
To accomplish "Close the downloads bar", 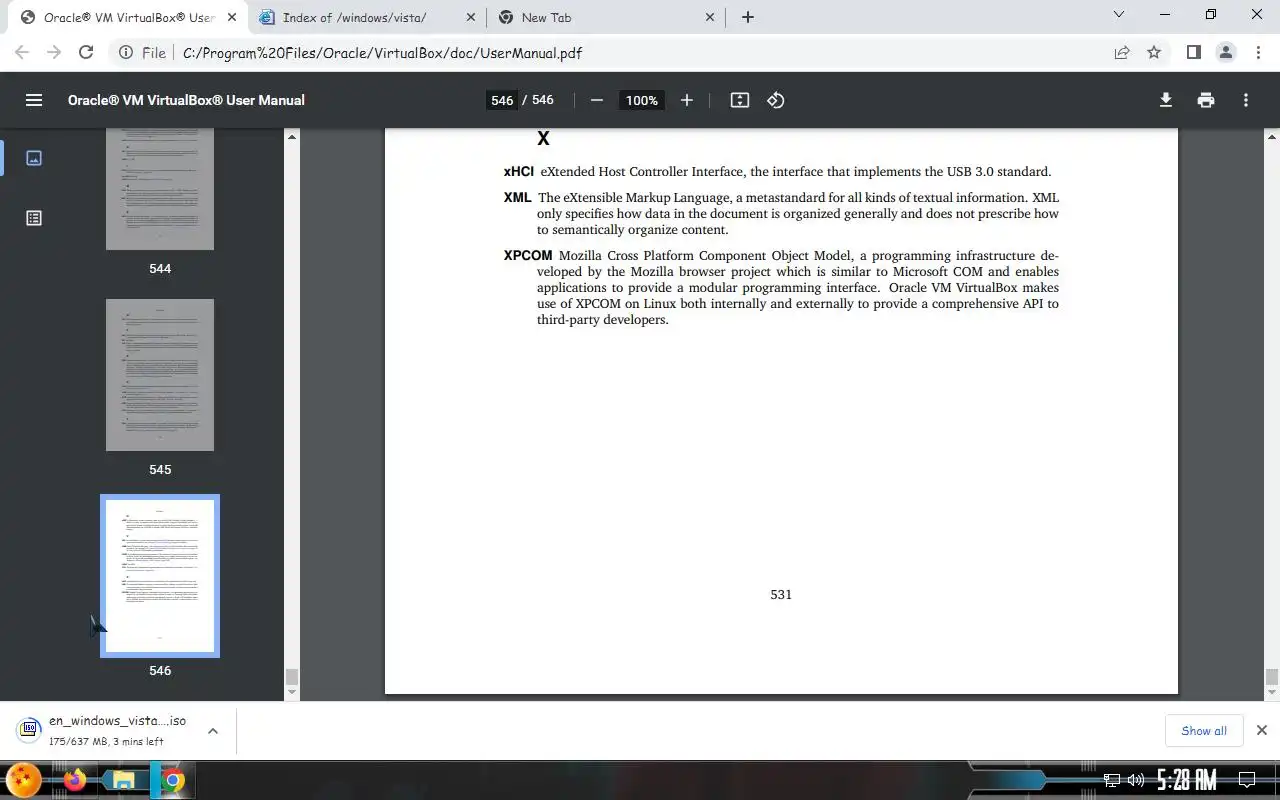I will point(1262,731).
